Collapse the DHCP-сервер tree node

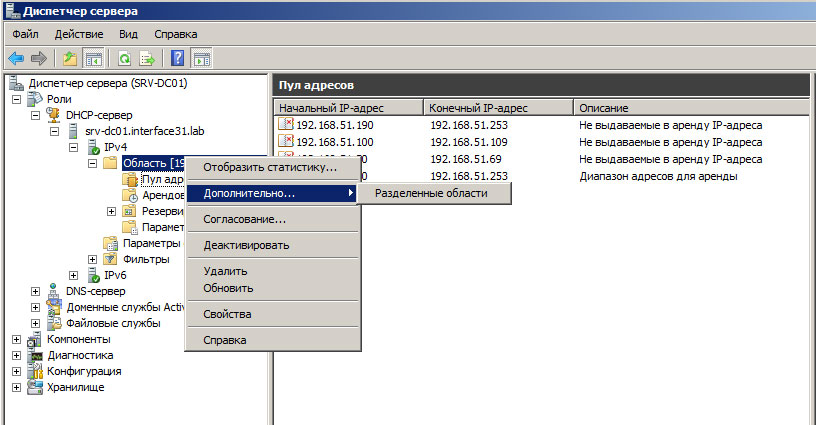tap(35, 115)
